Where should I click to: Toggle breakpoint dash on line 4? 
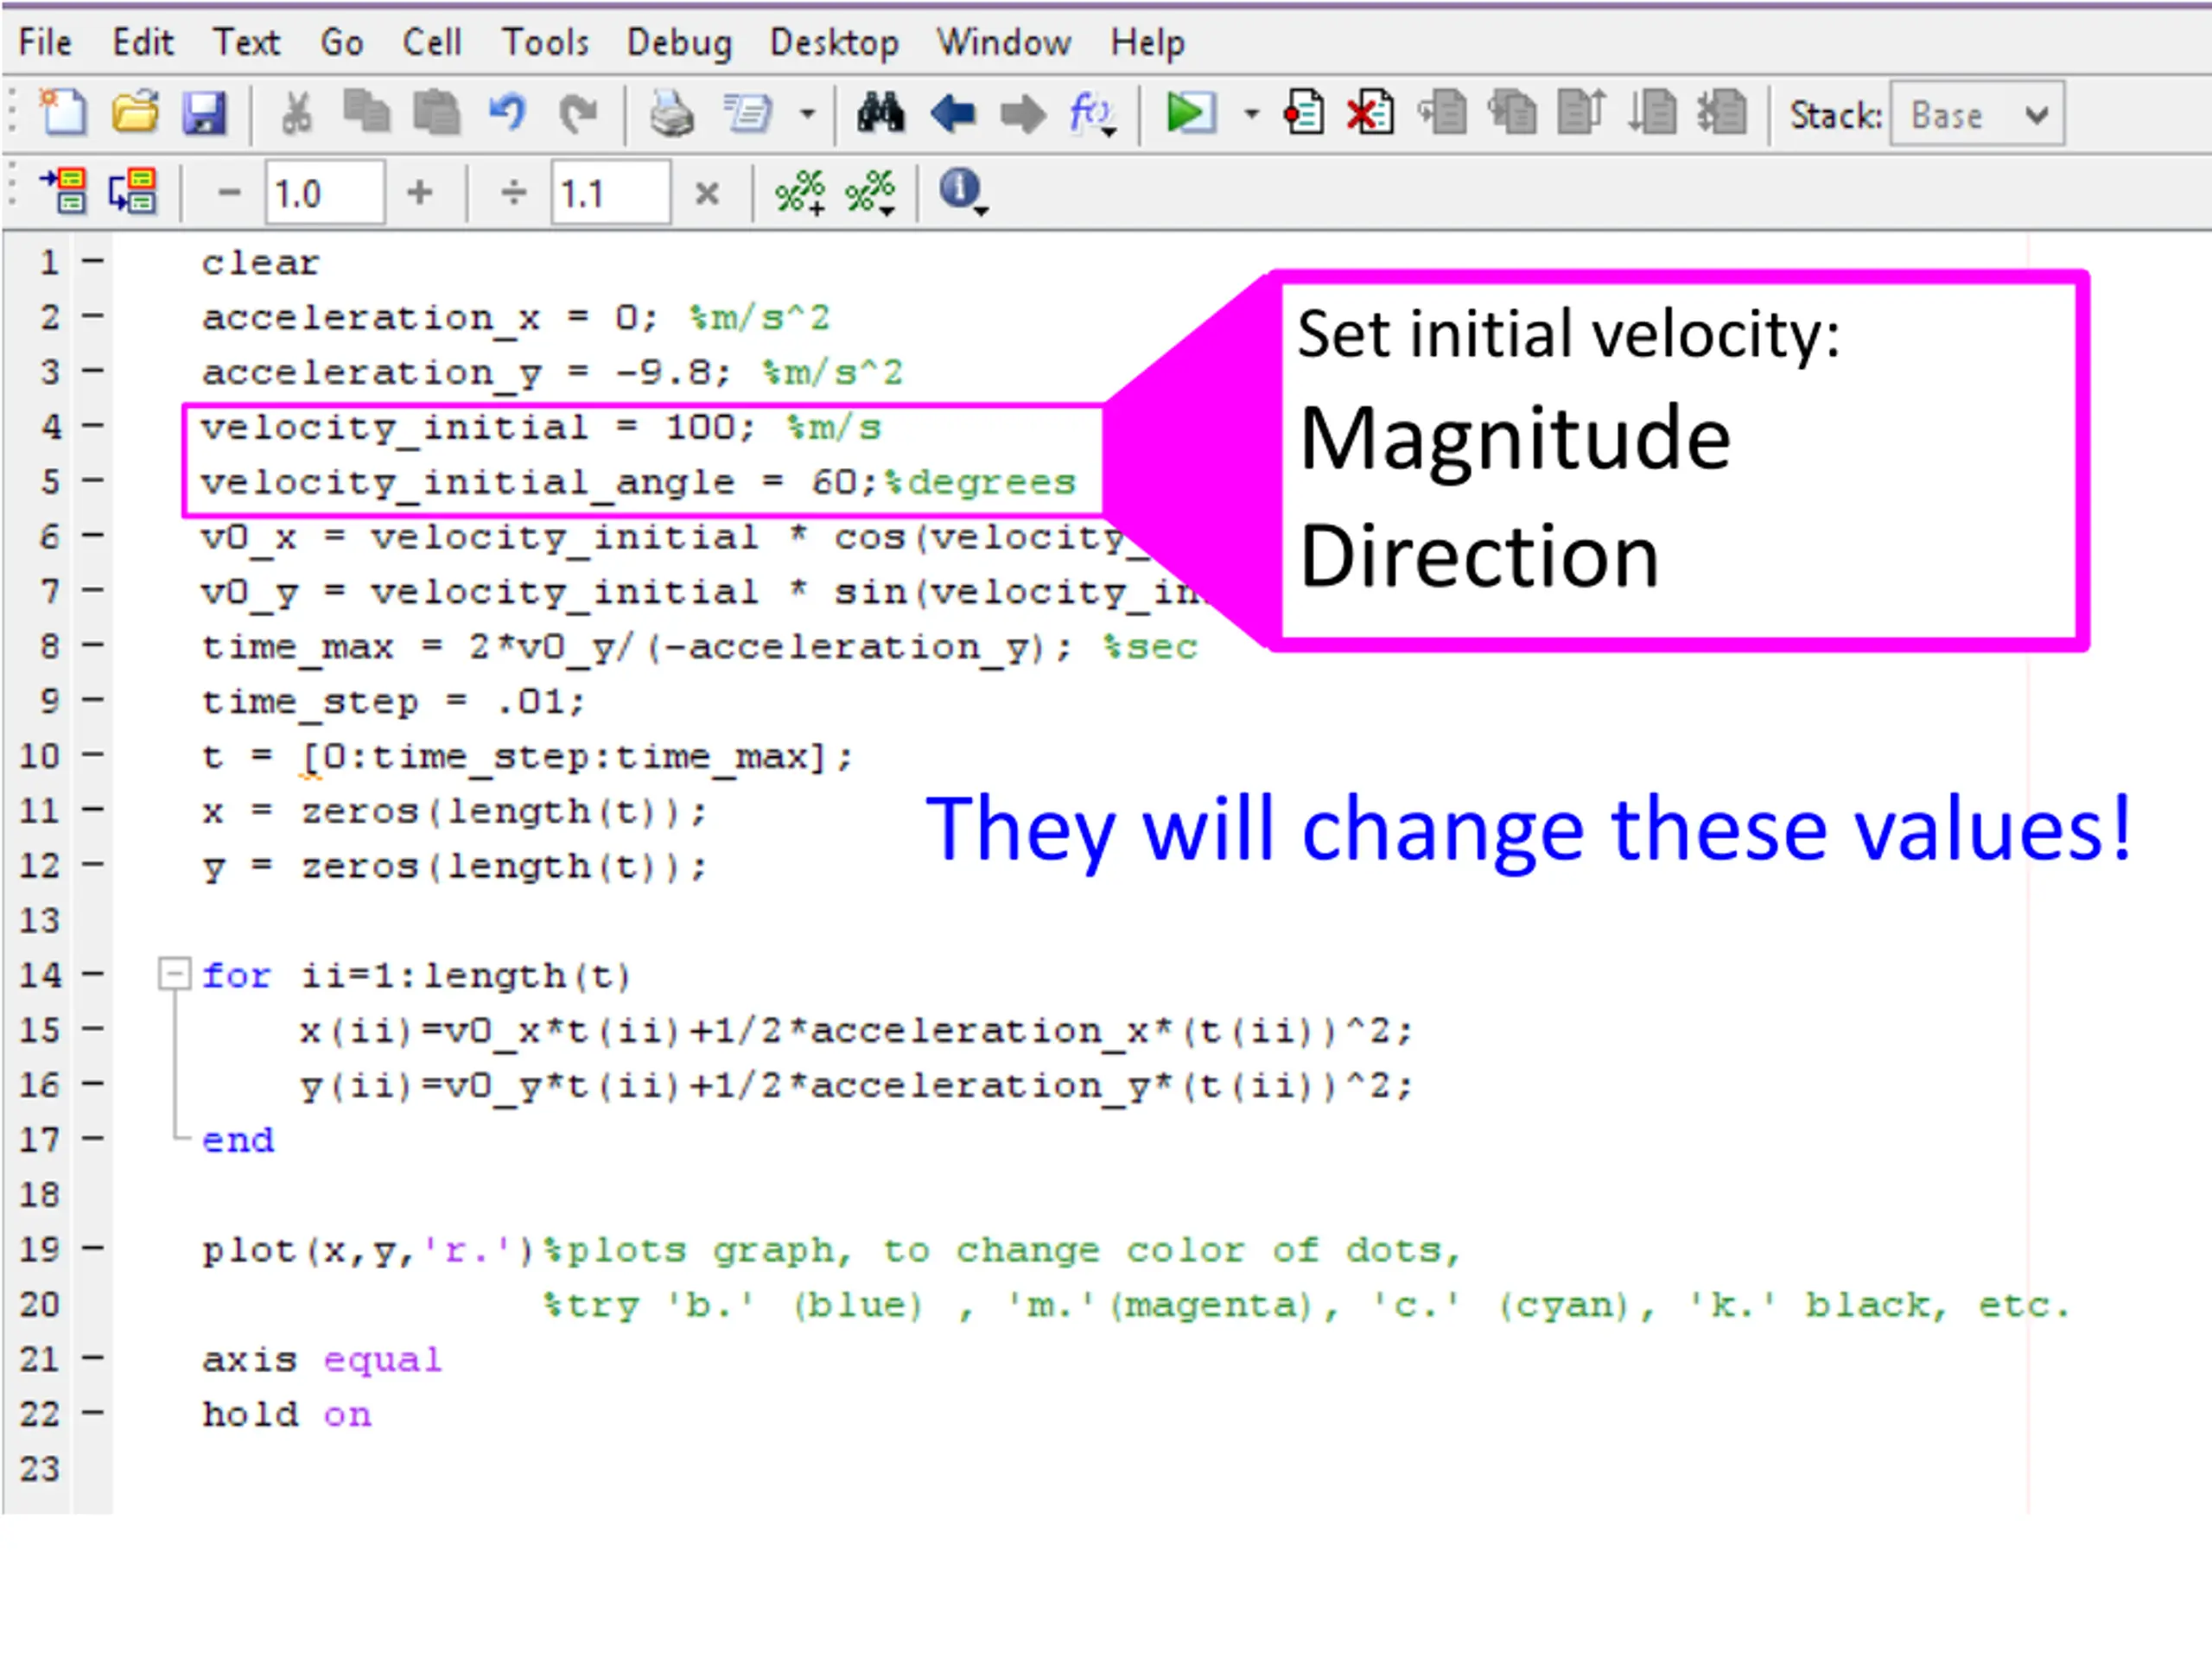click(x=93, y=427)
